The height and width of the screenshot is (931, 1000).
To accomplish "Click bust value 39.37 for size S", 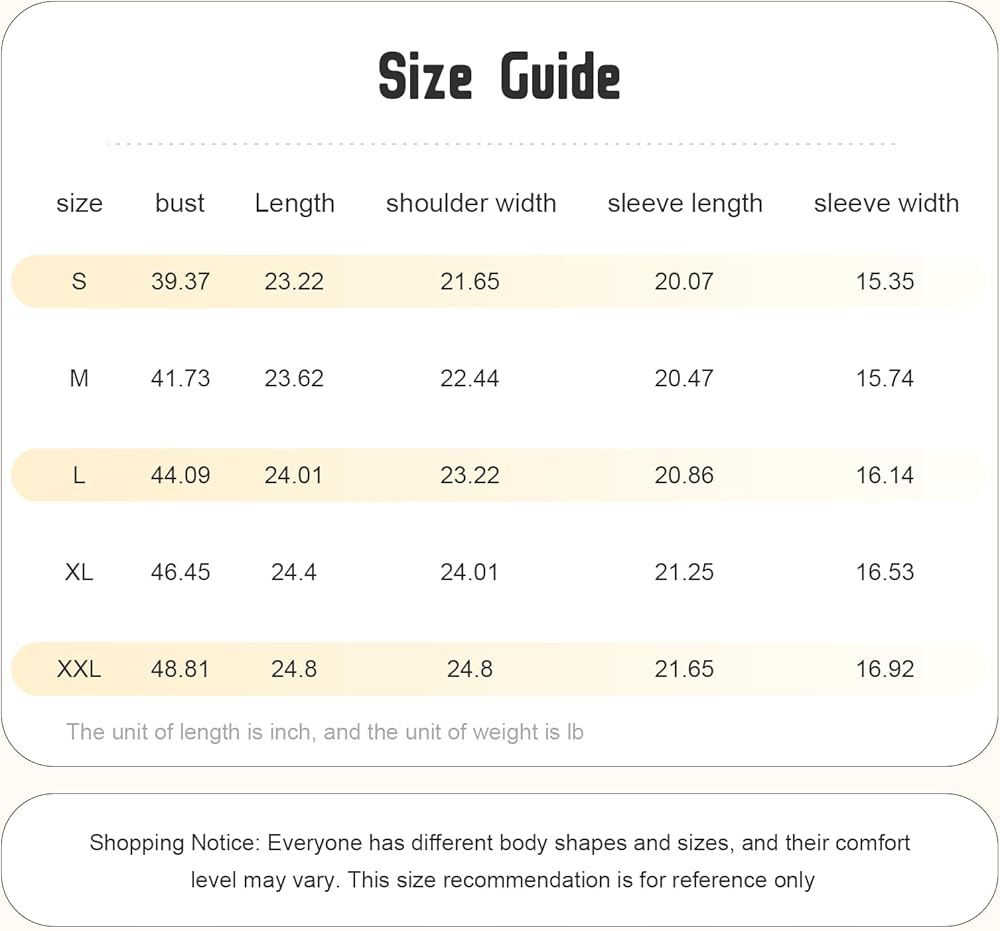I will (180, 281).
